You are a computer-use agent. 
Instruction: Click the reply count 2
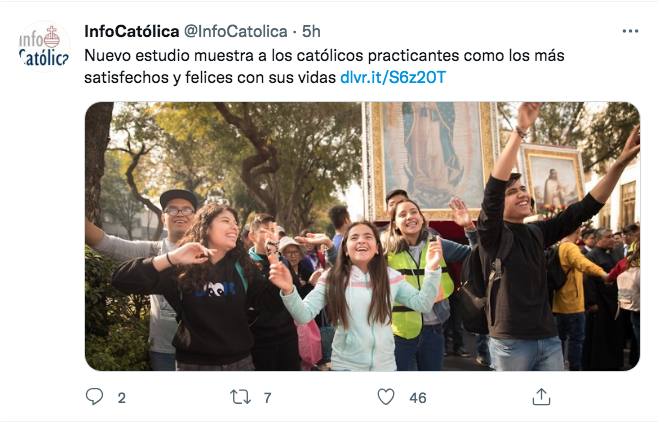pyautogui.click(x=122, y=398)
